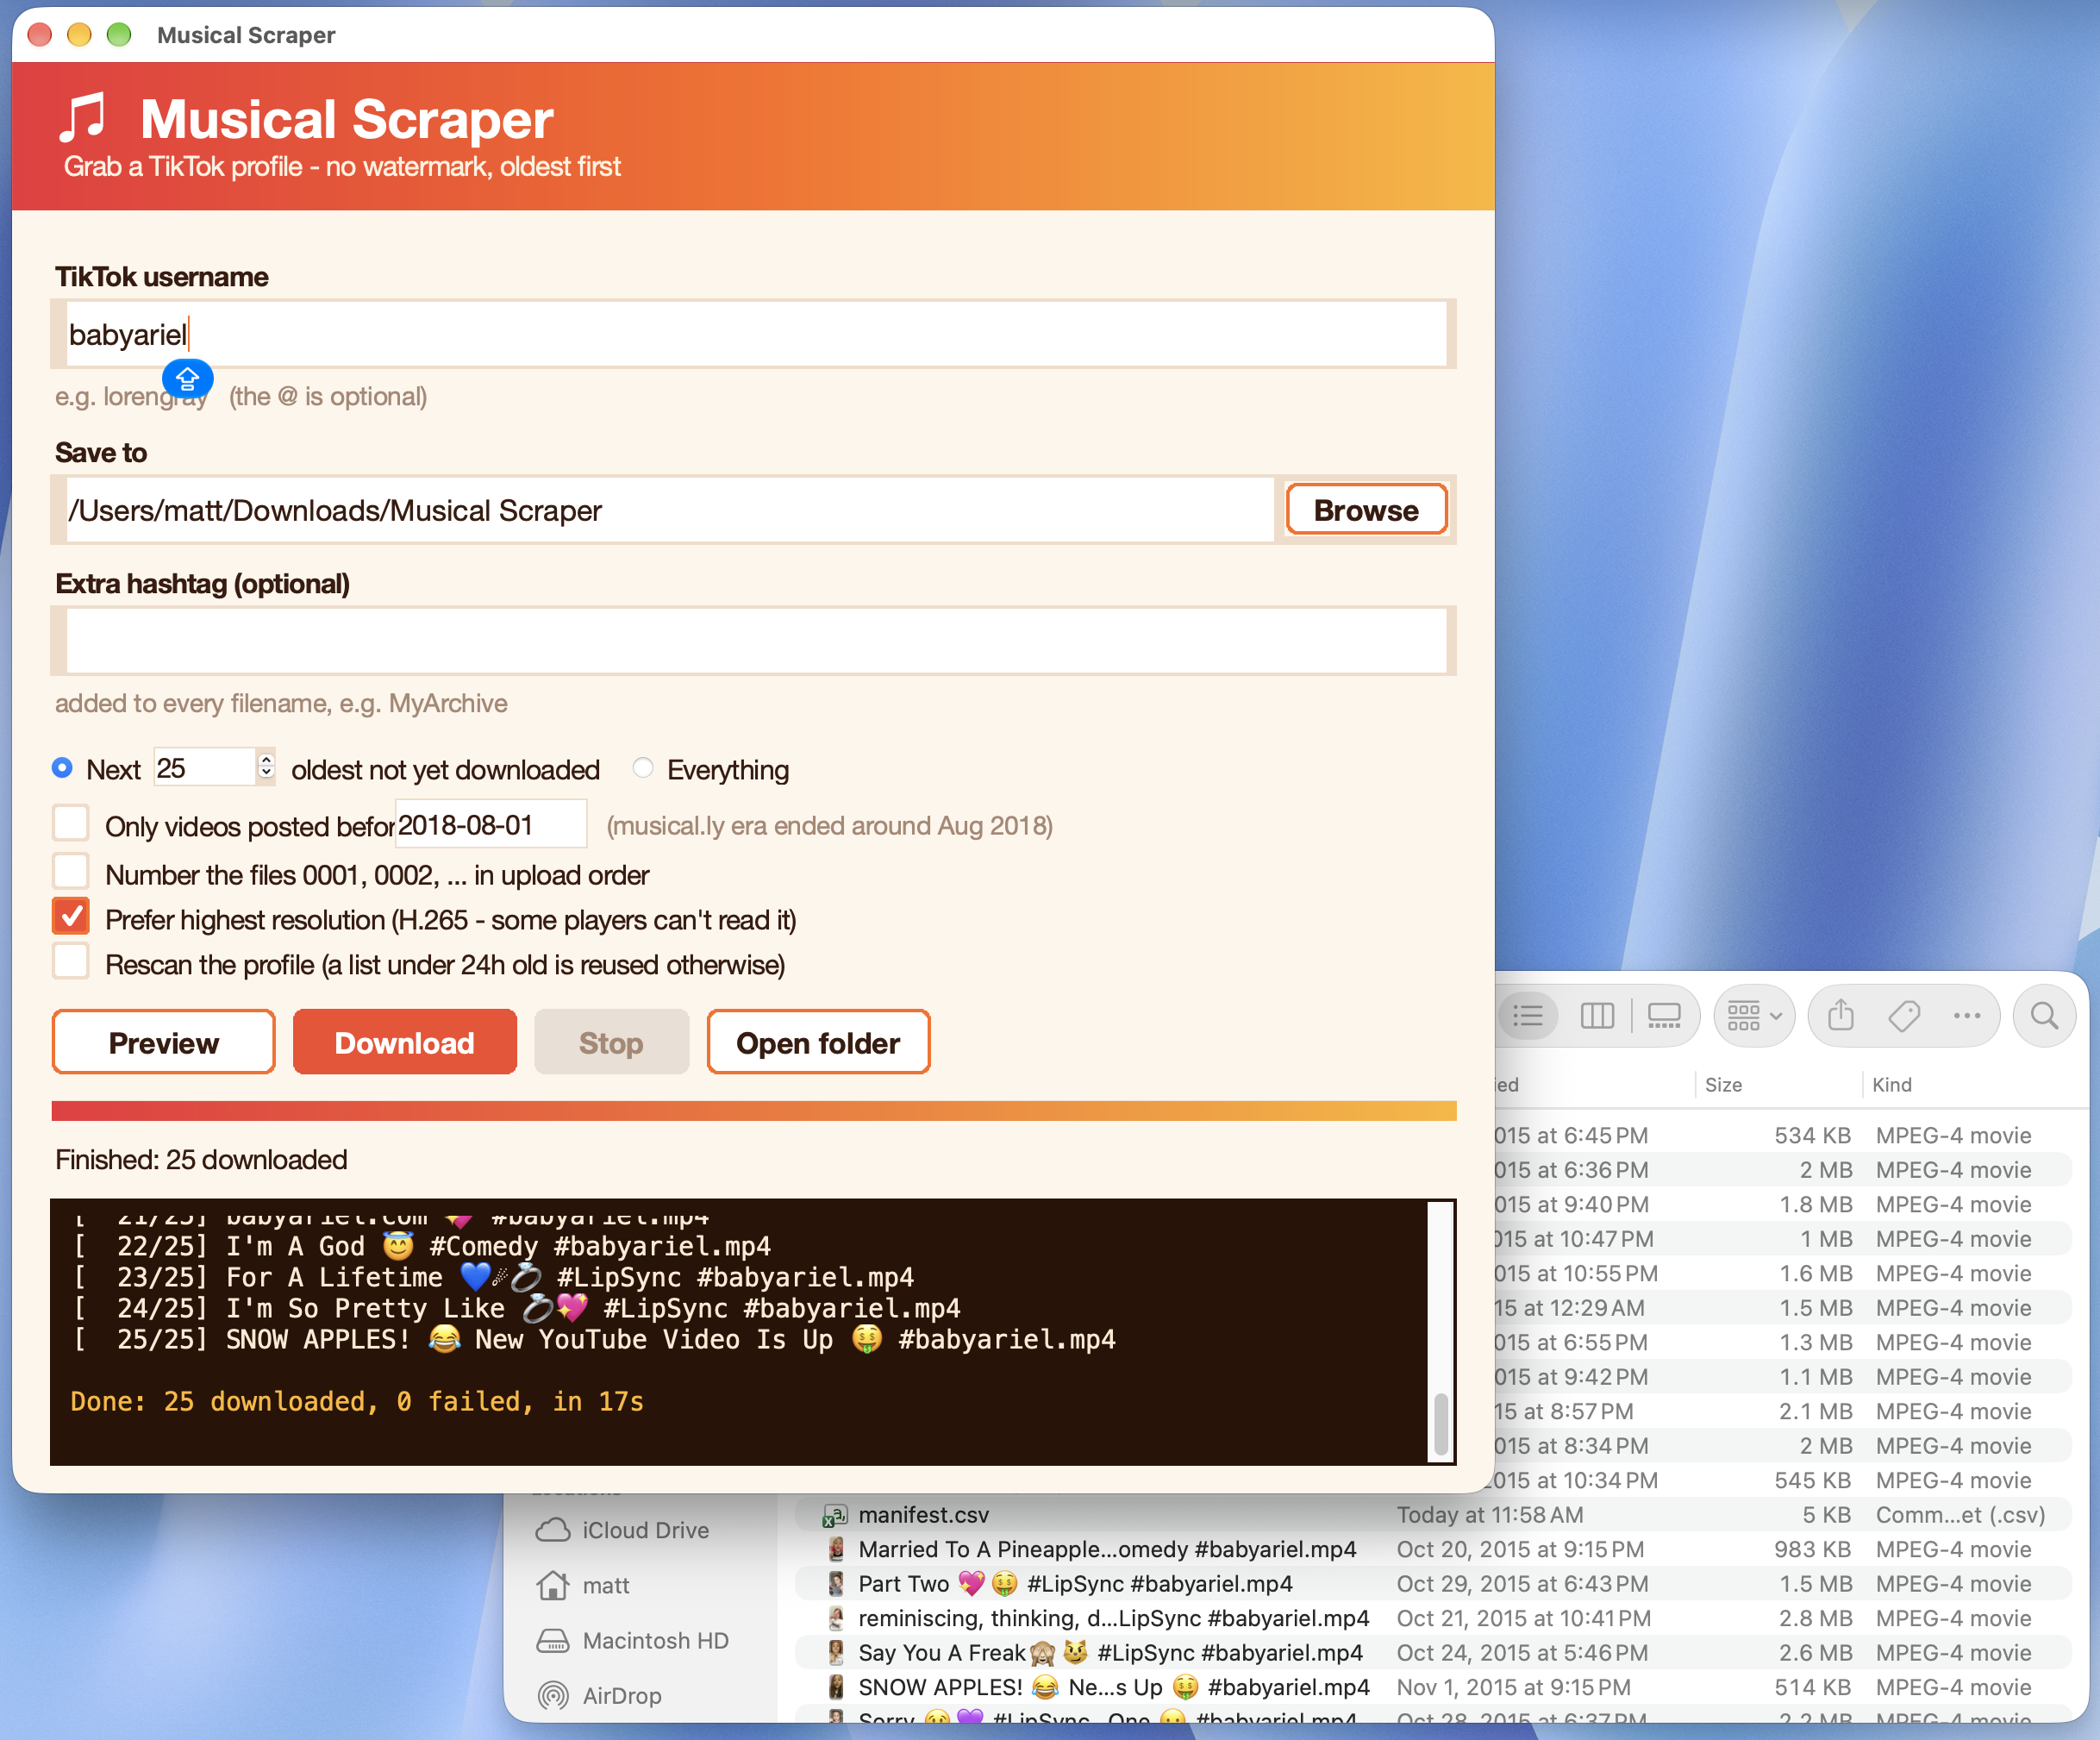The width and height of the screenshot is (2100, 1740).
Task: Click the Finder share icon
Action: tap(1841, 1016)
